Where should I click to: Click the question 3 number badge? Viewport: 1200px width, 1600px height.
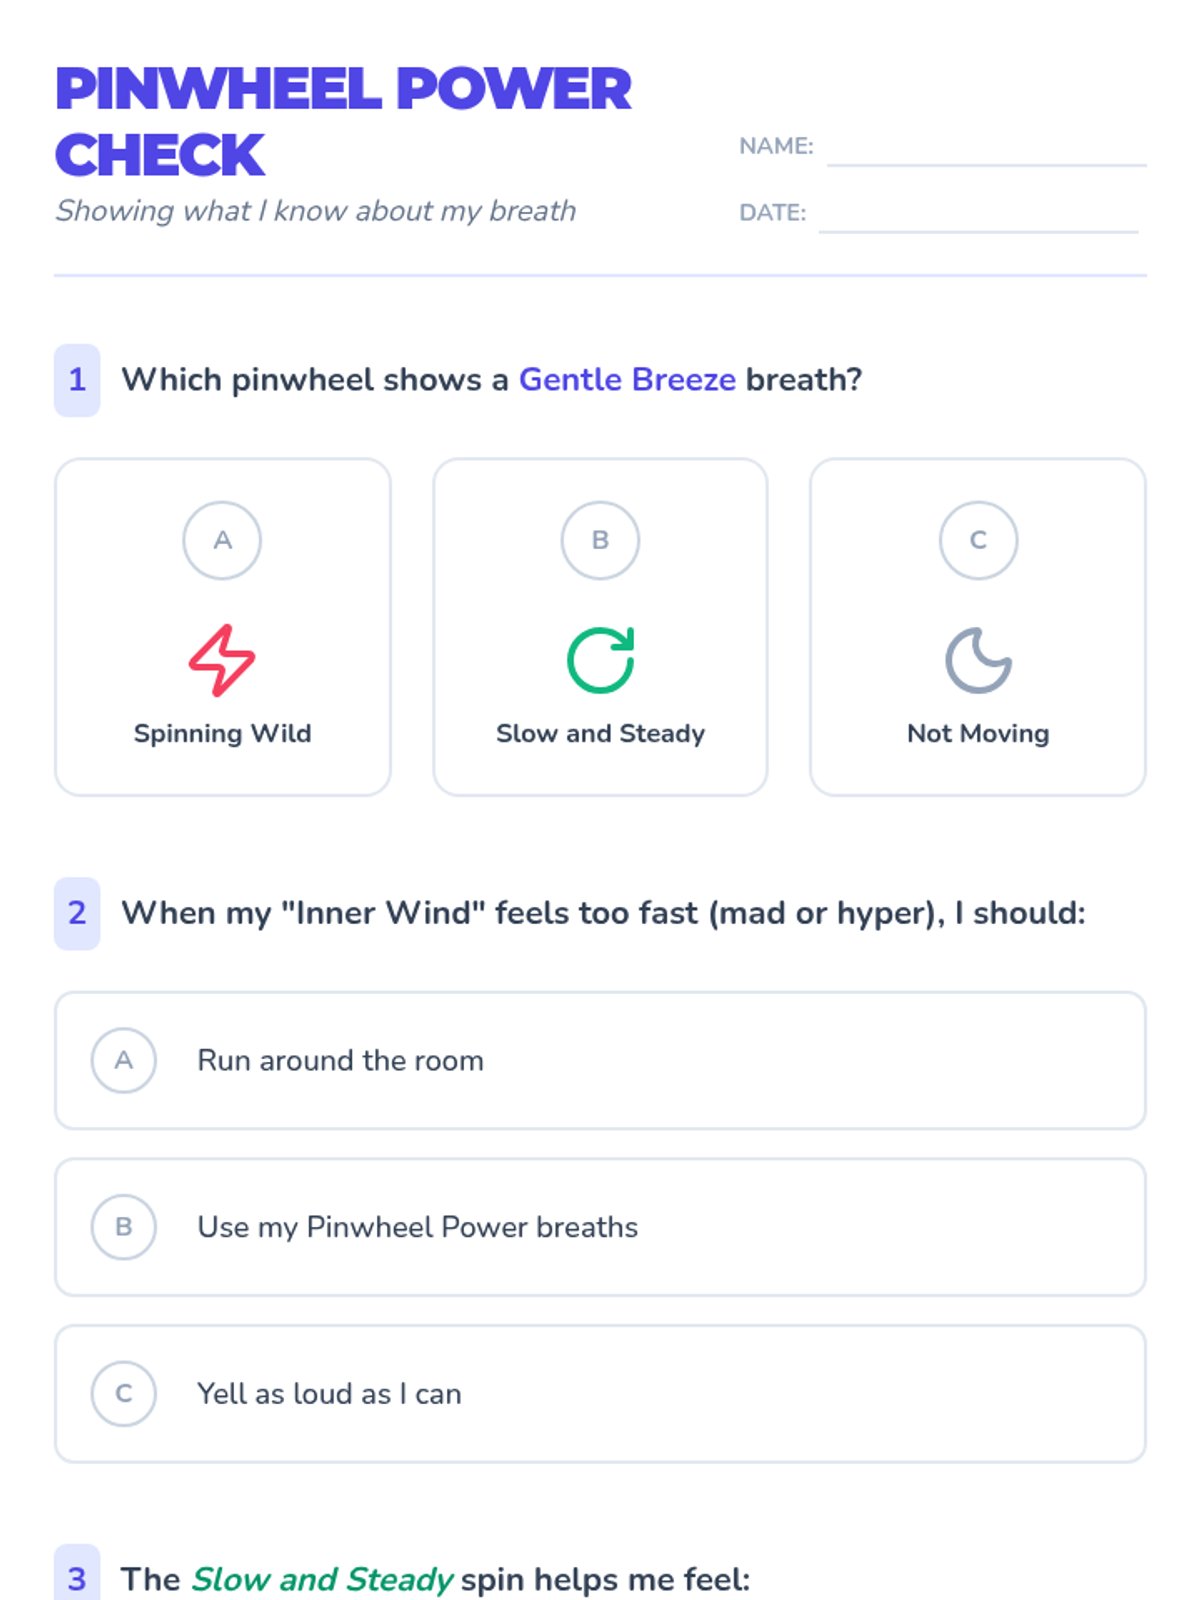[x=77, y=1577]
